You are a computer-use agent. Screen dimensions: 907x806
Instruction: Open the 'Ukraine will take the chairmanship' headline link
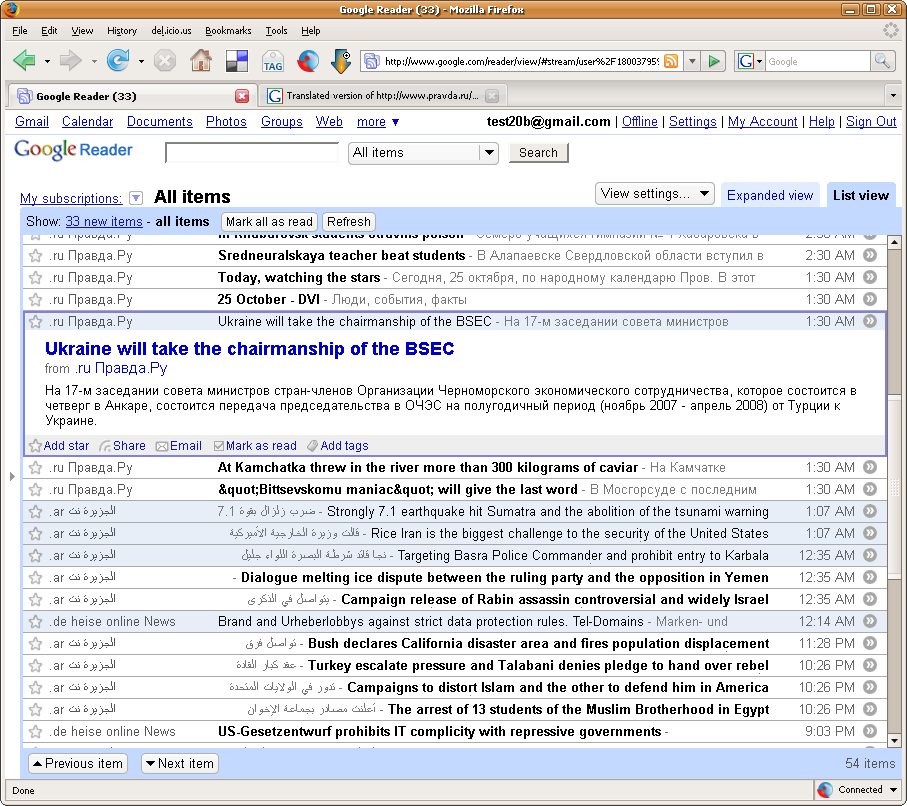click(249, 348)
